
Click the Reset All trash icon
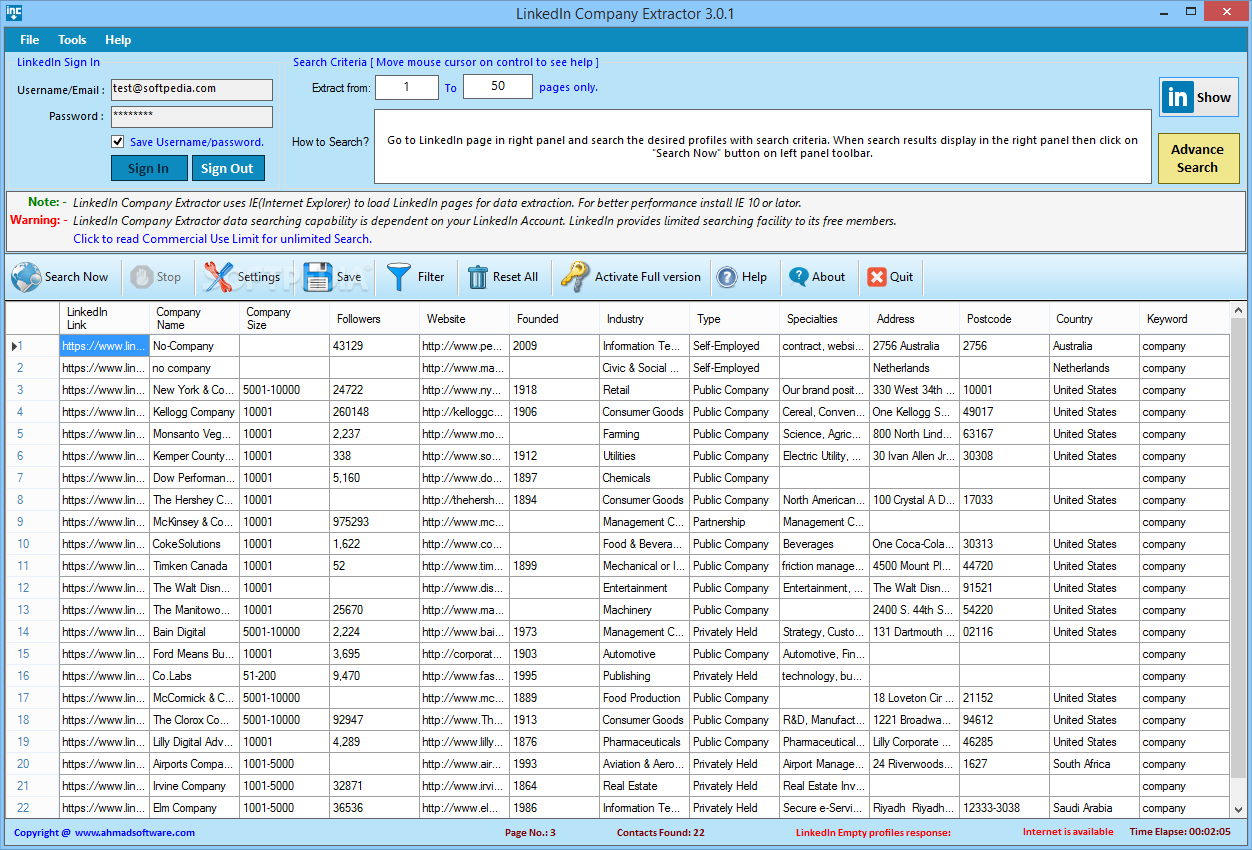478,277
